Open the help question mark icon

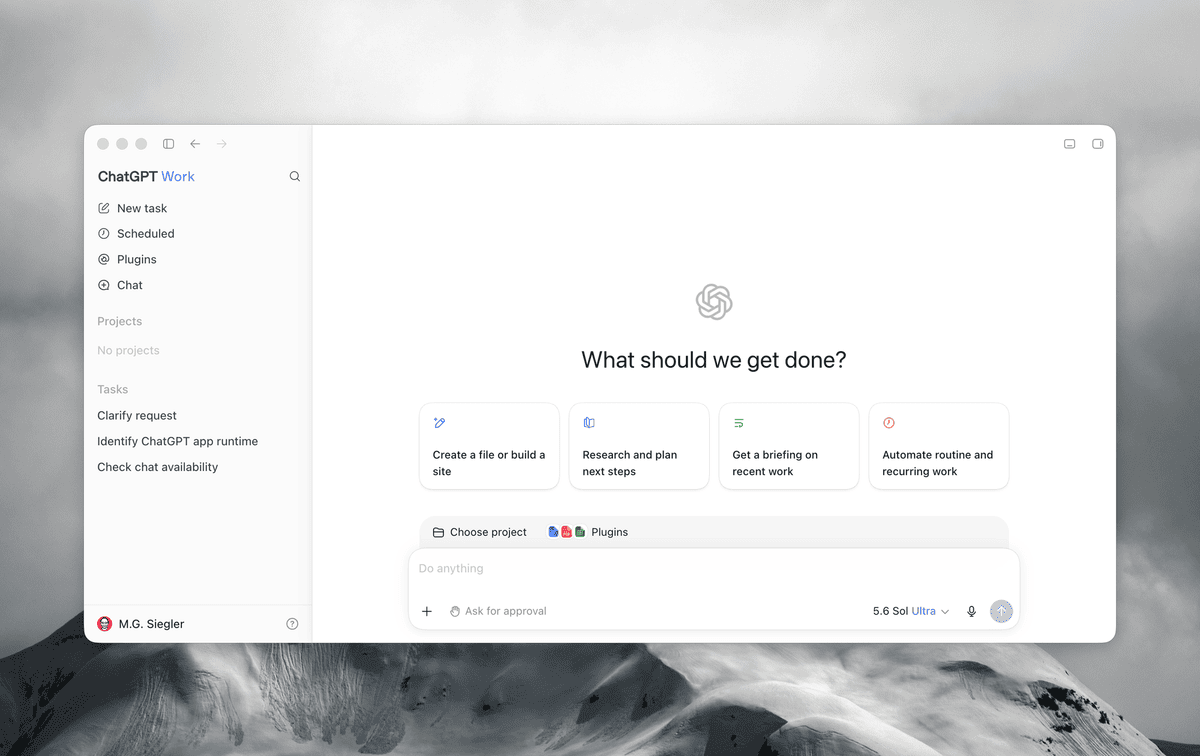pyautogui.click(x=292, y=624)
